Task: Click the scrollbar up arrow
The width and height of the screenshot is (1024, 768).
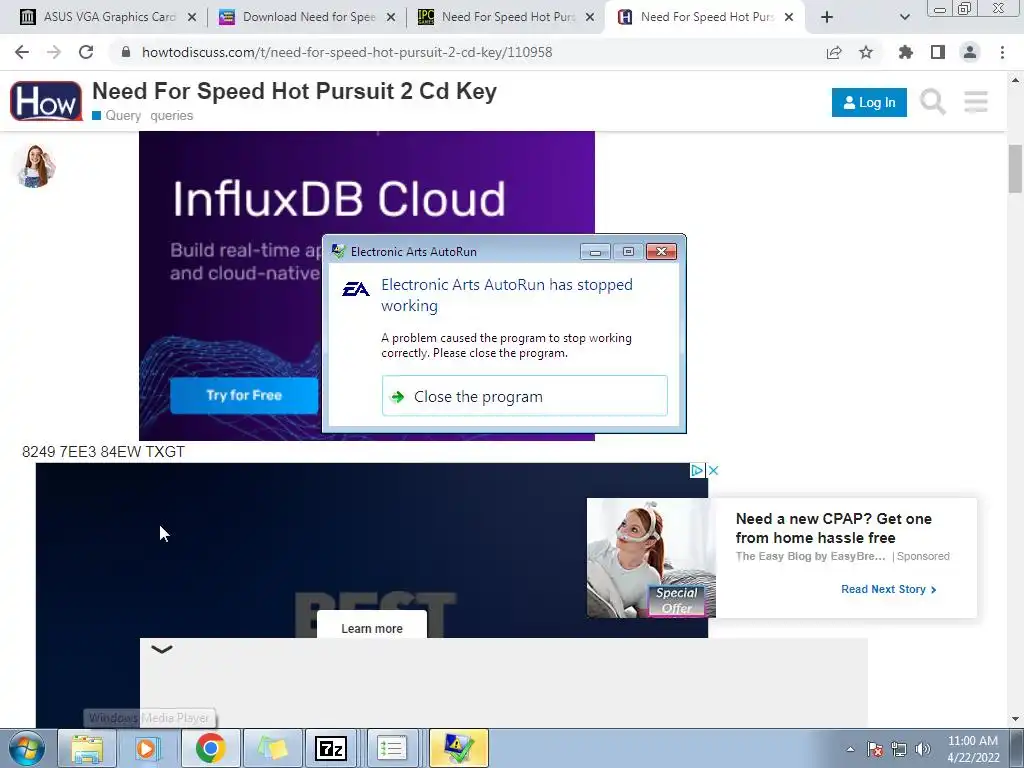Action: pyautogui.click(x=1015, y=80)
